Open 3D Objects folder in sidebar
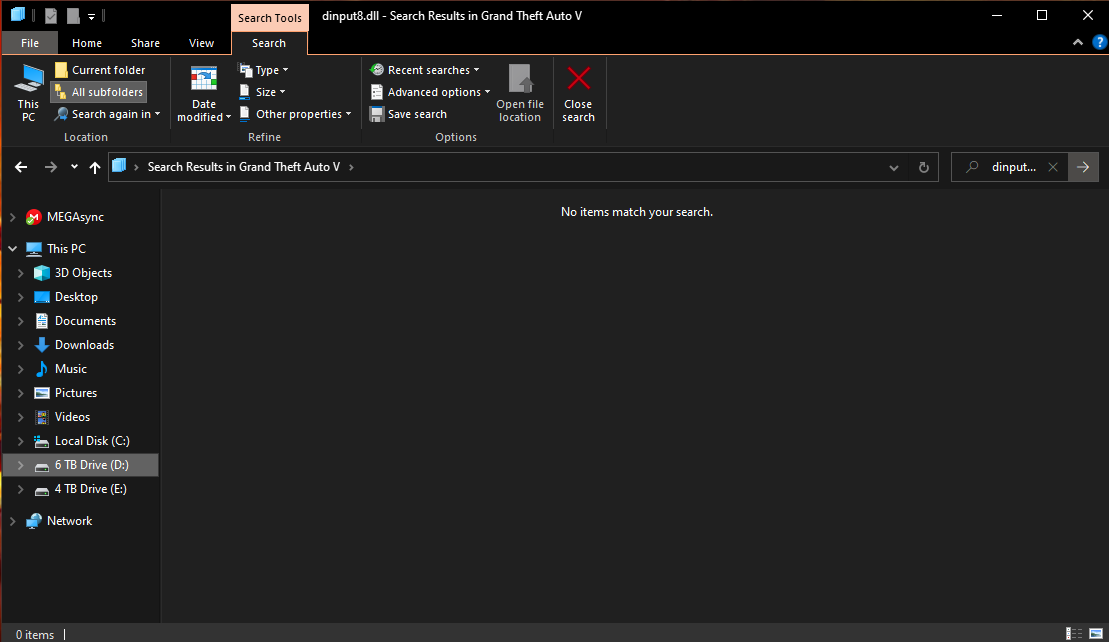 pos(83,273)
